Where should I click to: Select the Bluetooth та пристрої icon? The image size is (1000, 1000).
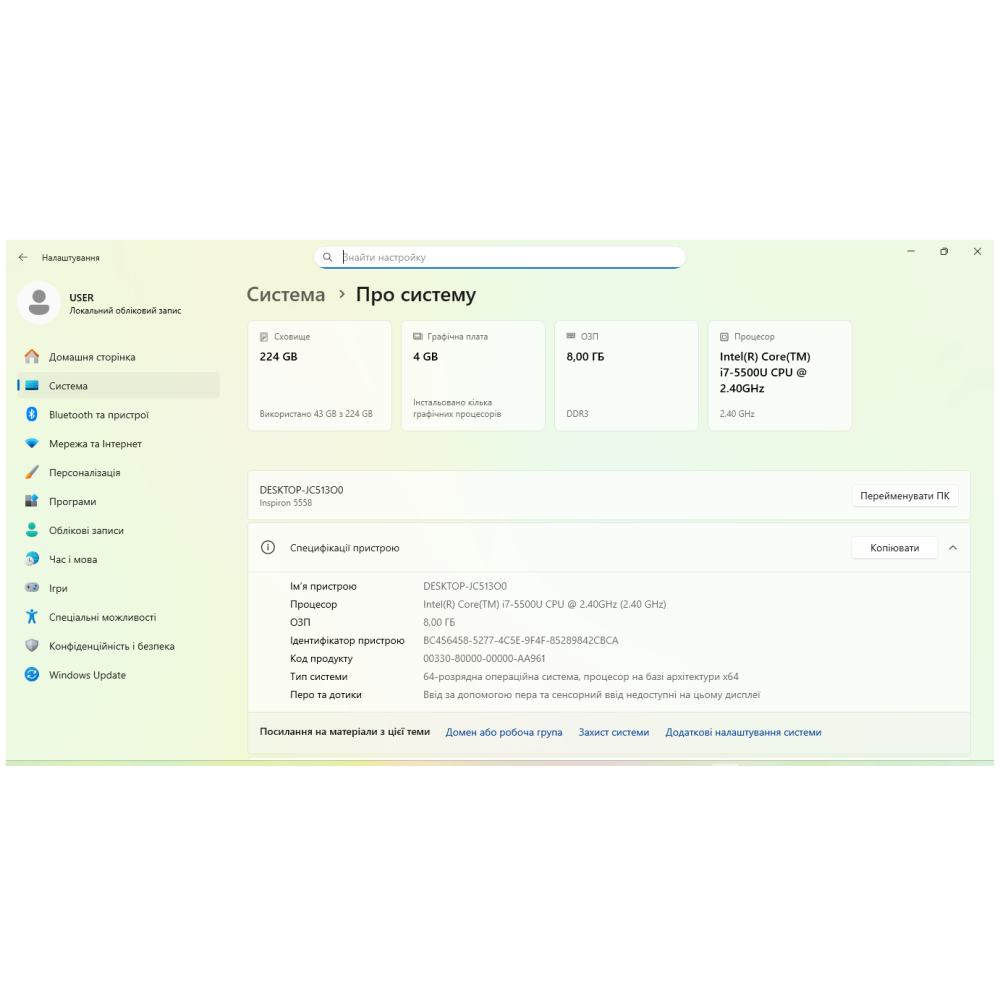click(x=32, y=415)
